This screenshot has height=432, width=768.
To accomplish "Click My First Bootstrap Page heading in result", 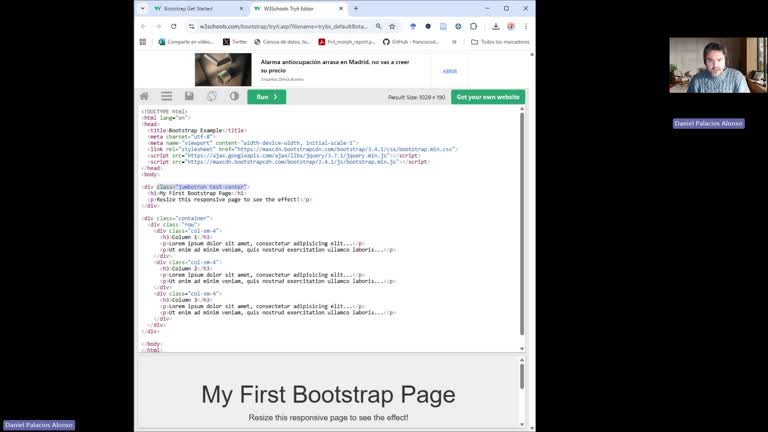I will pyautogui.click(x=328, y=394).
